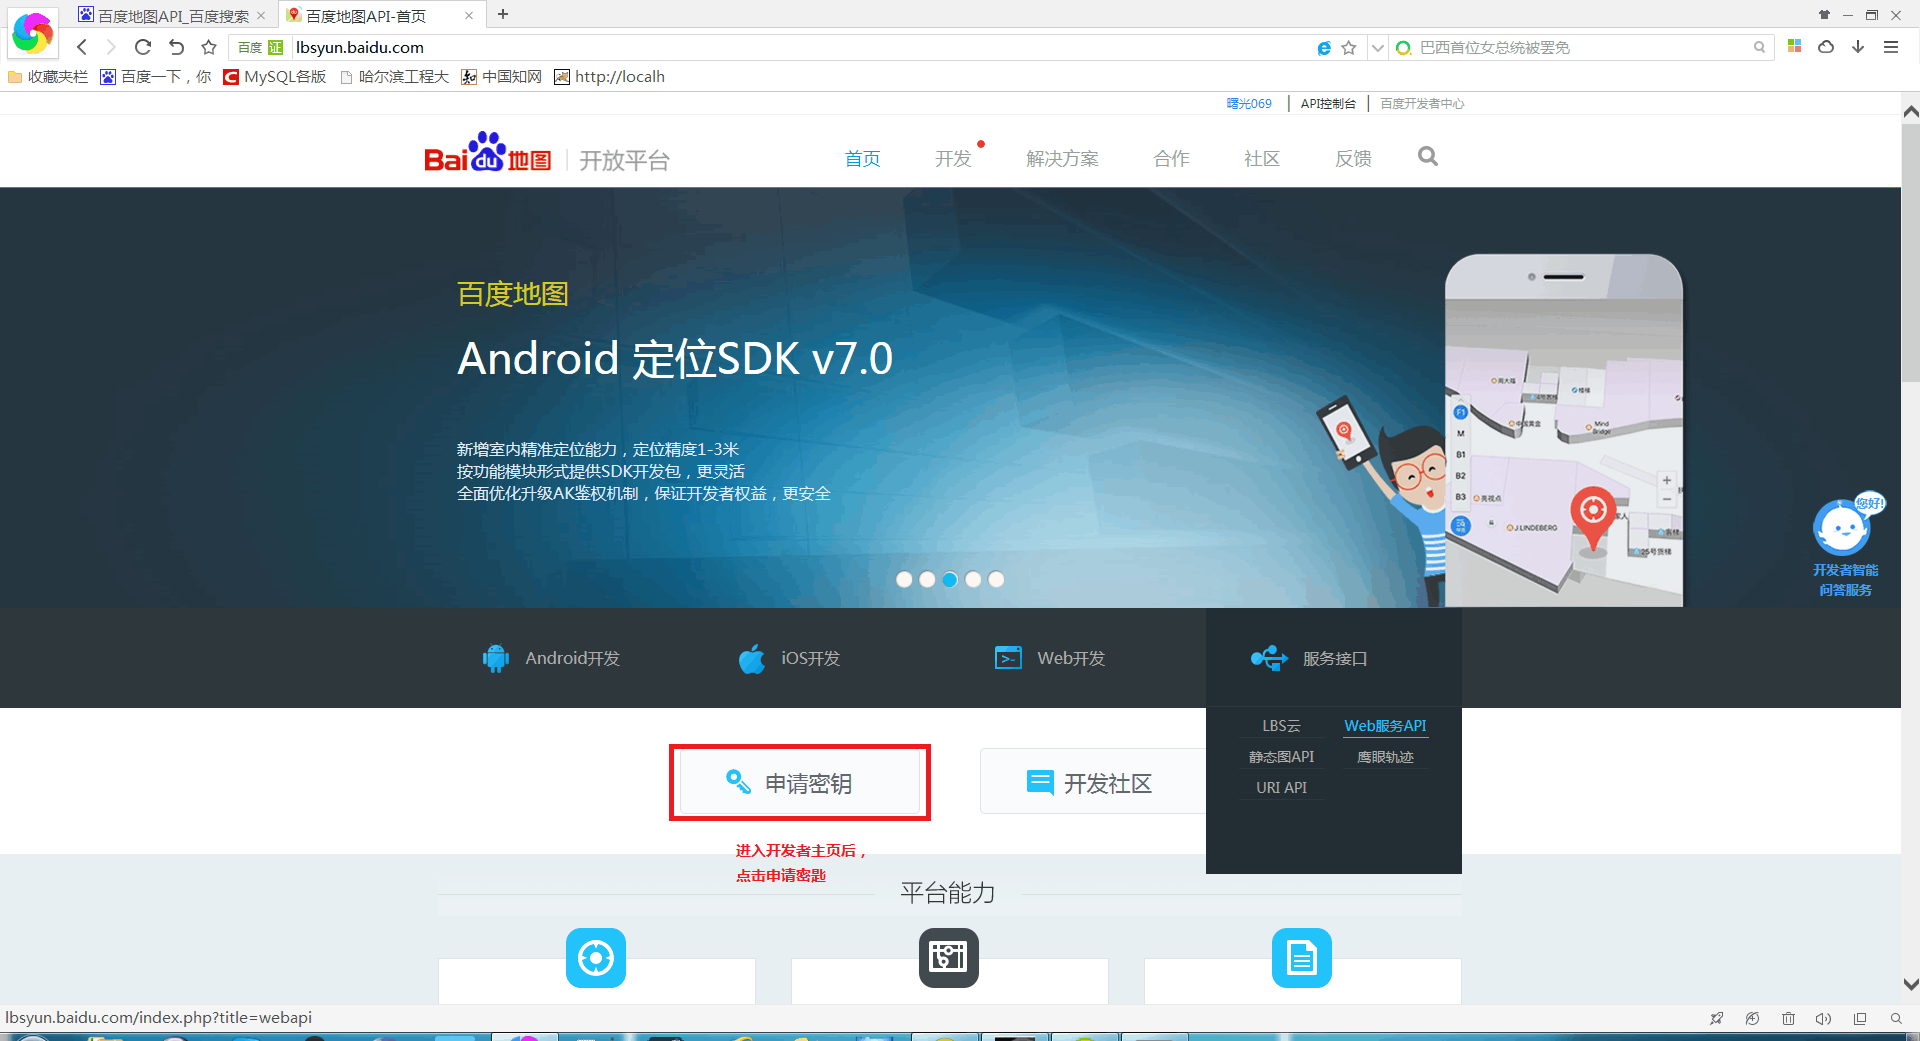Select the iOS开发 Apple icon
1920x1041 pixels.
[752, 658]
